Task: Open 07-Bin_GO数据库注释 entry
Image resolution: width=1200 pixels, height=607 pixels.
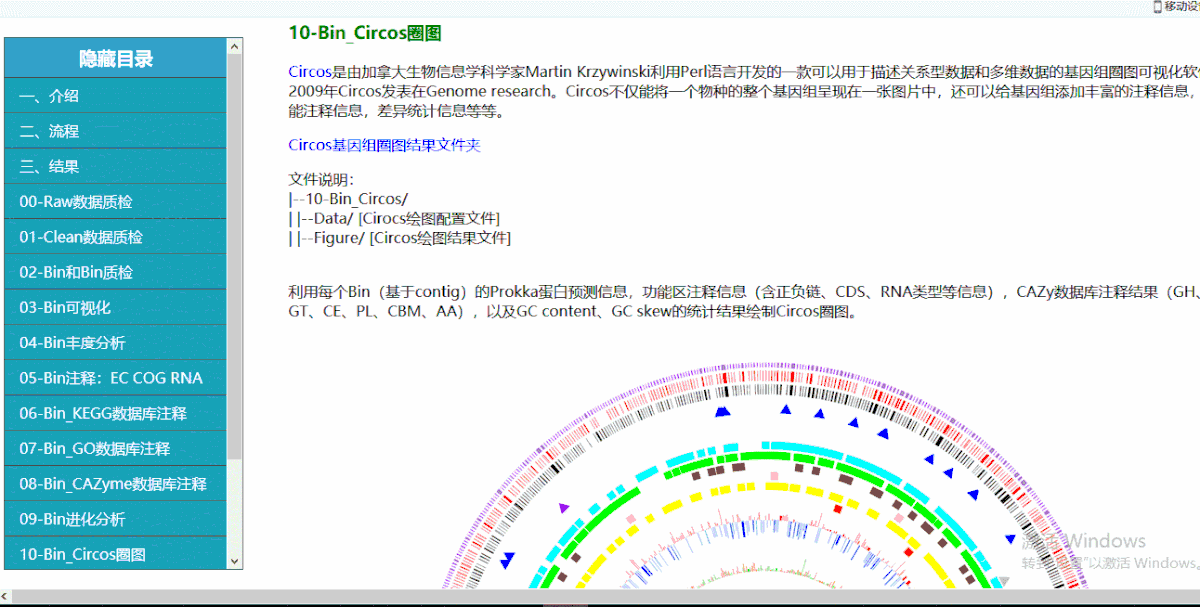Action: point(116,448)
